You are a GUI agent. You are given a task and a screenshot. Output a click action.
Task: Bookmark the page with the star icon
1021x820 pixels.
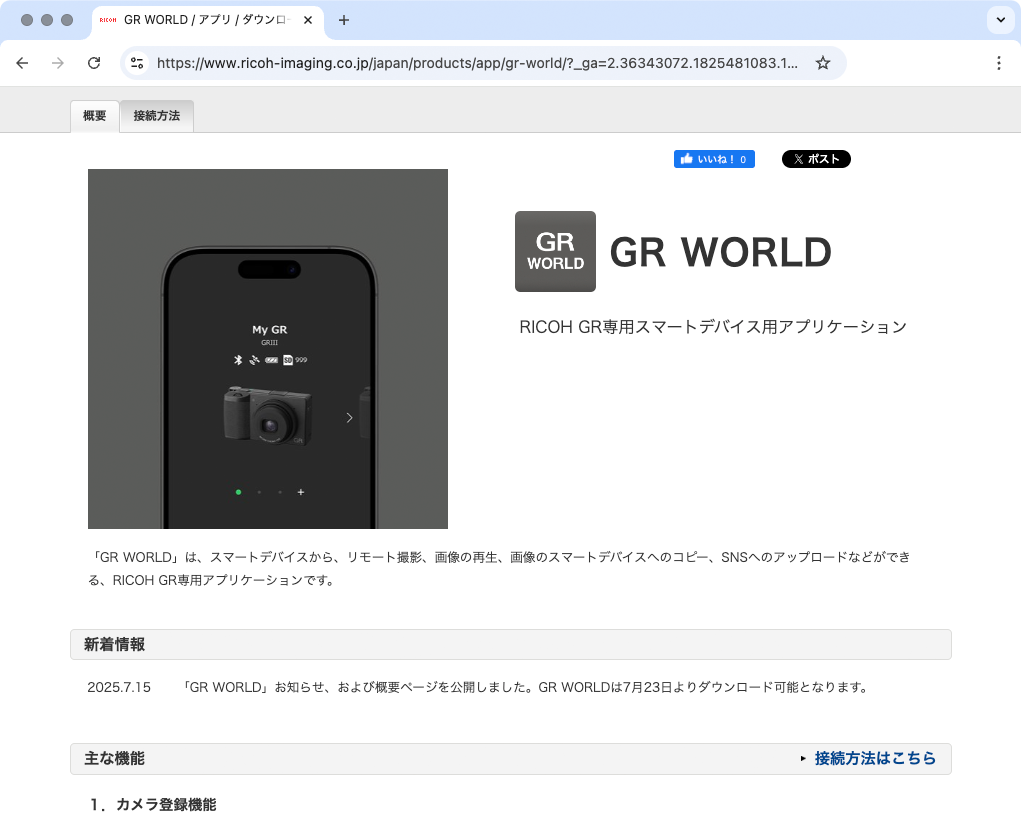point(823,63)
